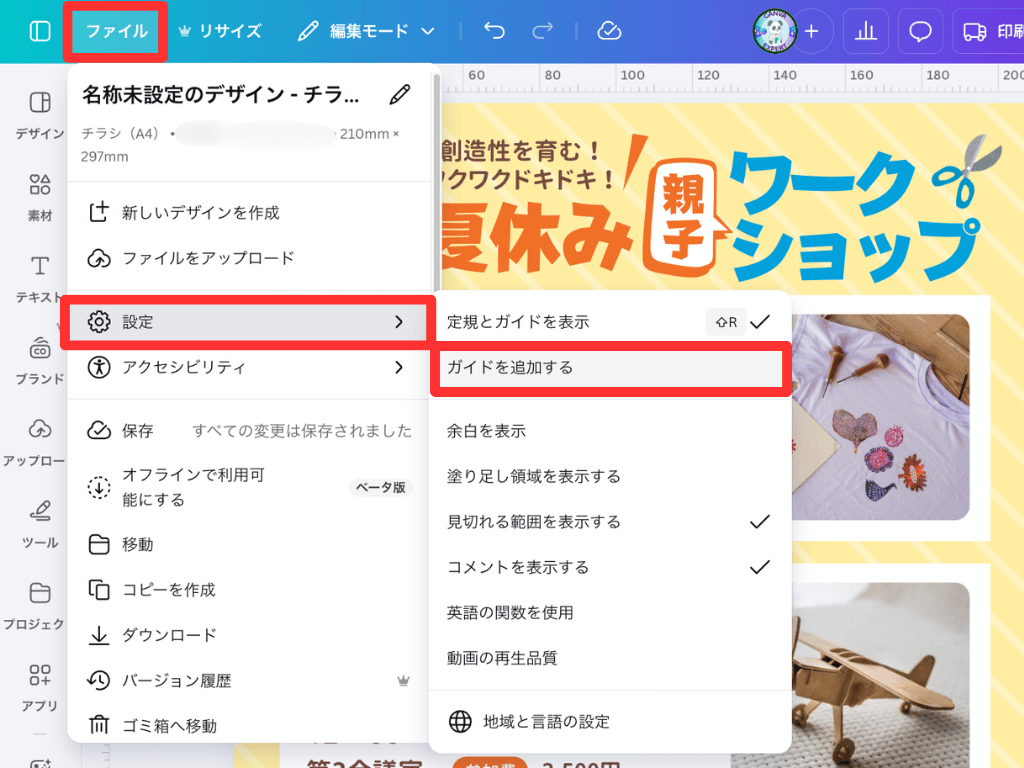The height and width of the screenshot is (768, 1024).
Task: Open the analytics bar chart icon
Action: pyautogui.click(x=866, y=32)
